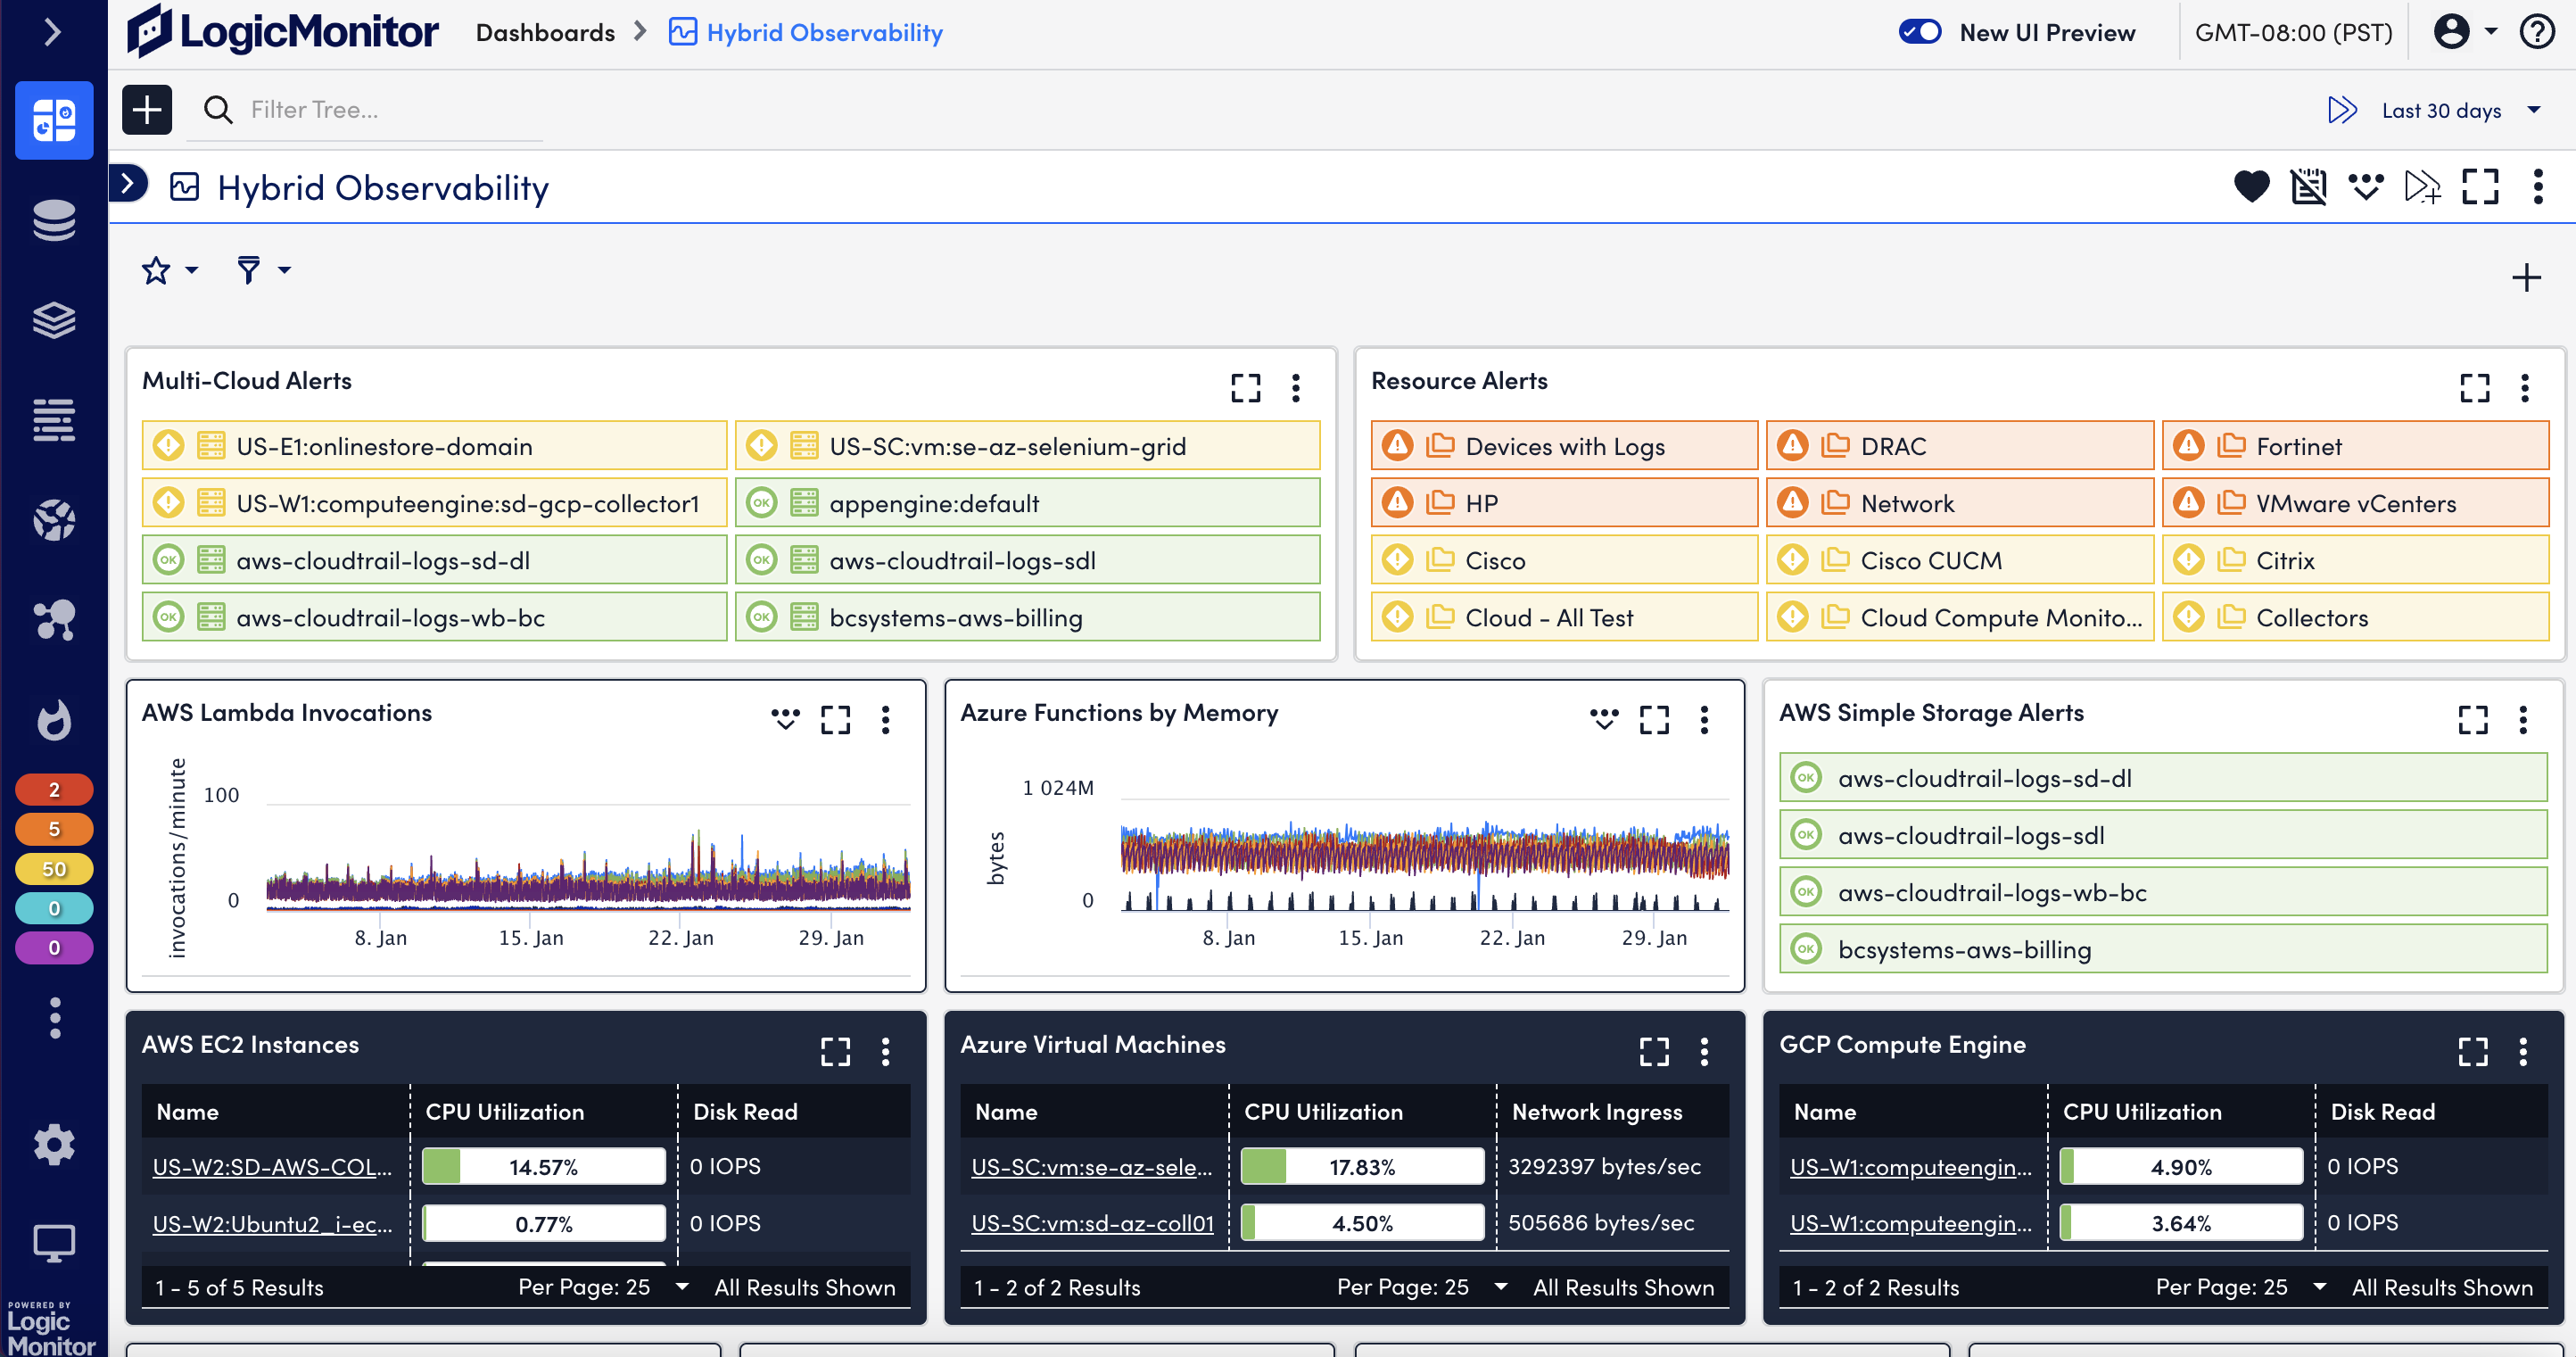Favorite the dashboard using the heart icon
This screenshot has width=2576, height=1357.
pos(2251,187)
